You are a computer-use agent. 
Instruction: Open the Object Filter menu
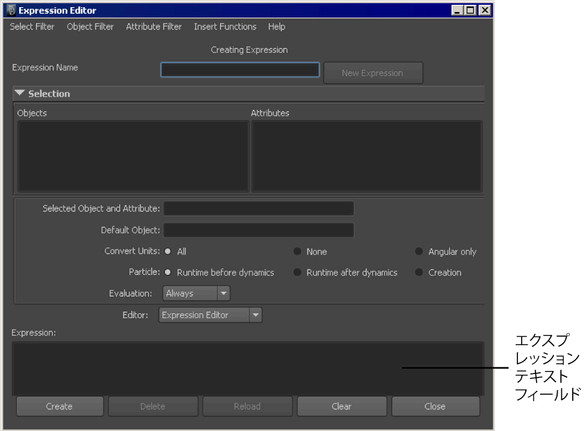tap(90, 27)
